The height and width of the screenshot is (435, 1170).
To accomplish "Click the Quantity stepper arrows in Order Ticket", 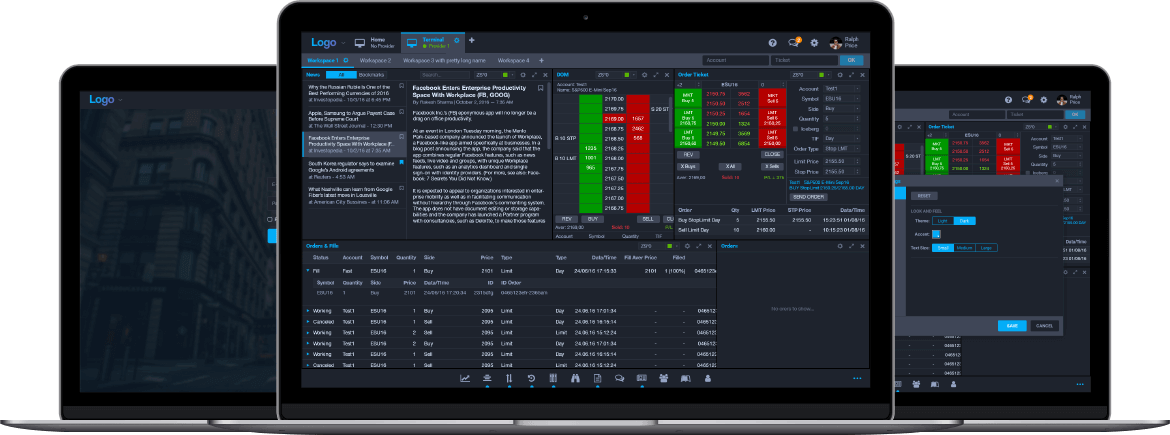I will (857, 119).
